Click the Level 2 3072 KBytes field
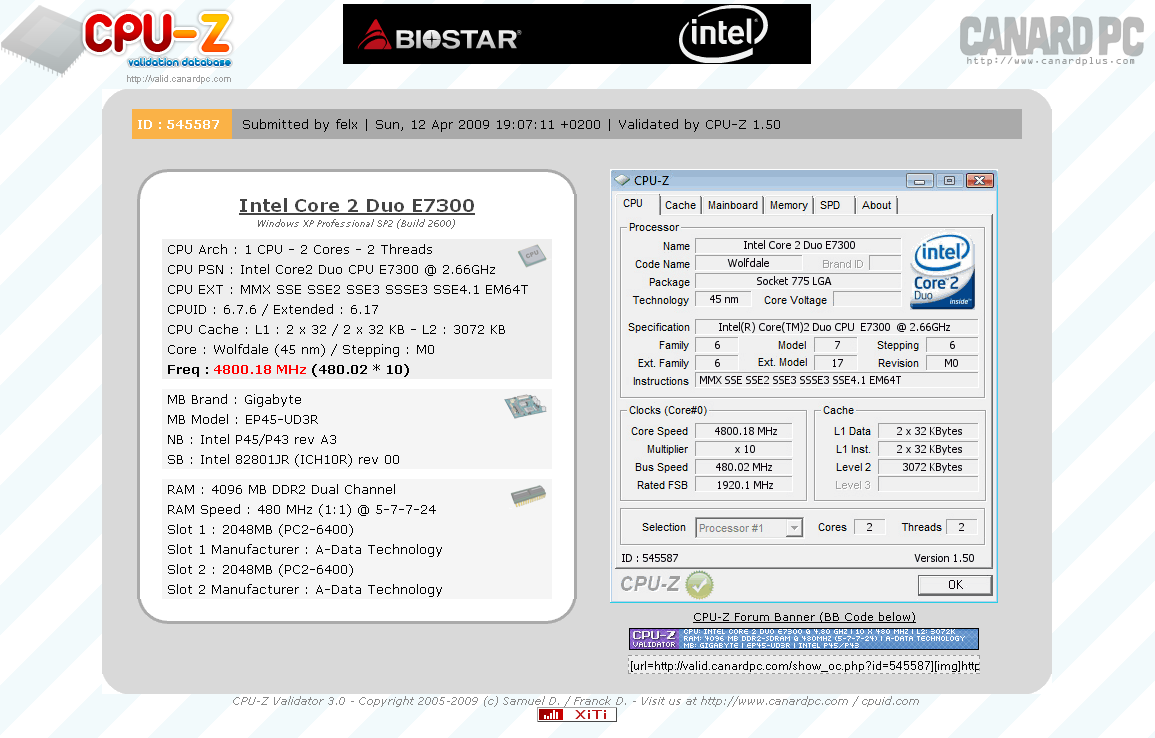The image size is (1155, 738). click(x=928, y=468)
